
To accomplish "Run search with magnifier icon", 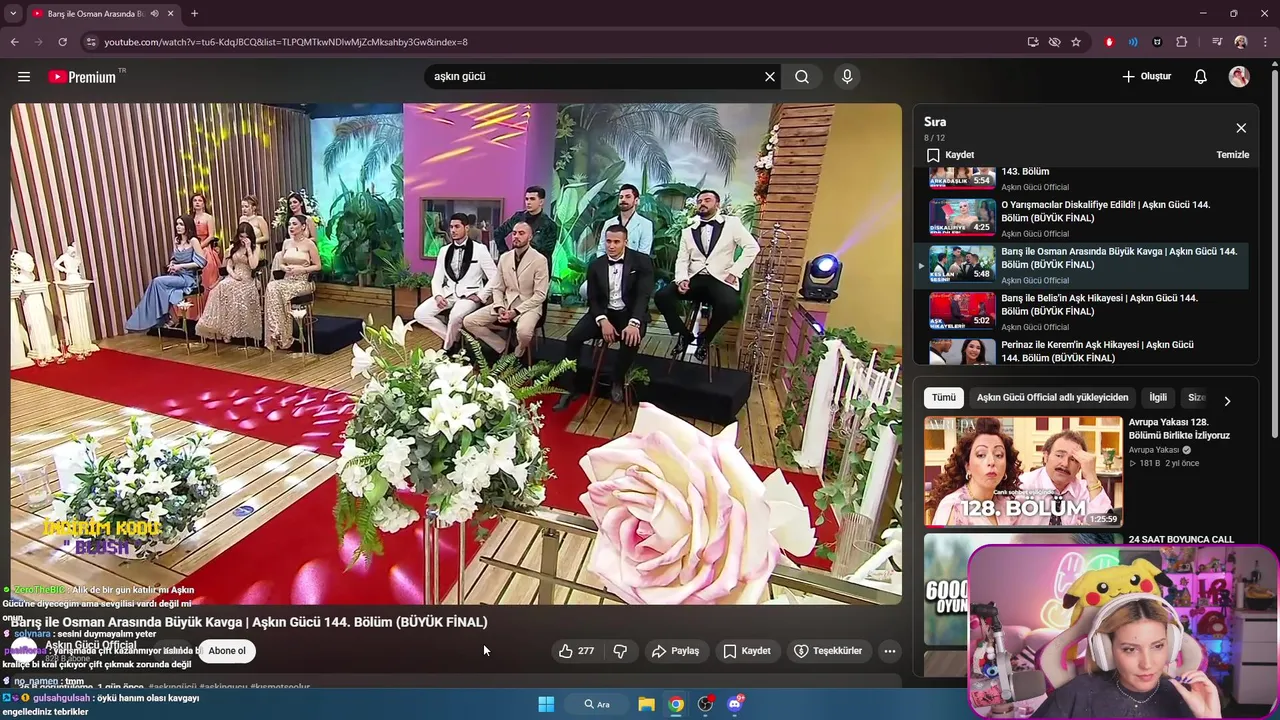I will click(802, 76).
